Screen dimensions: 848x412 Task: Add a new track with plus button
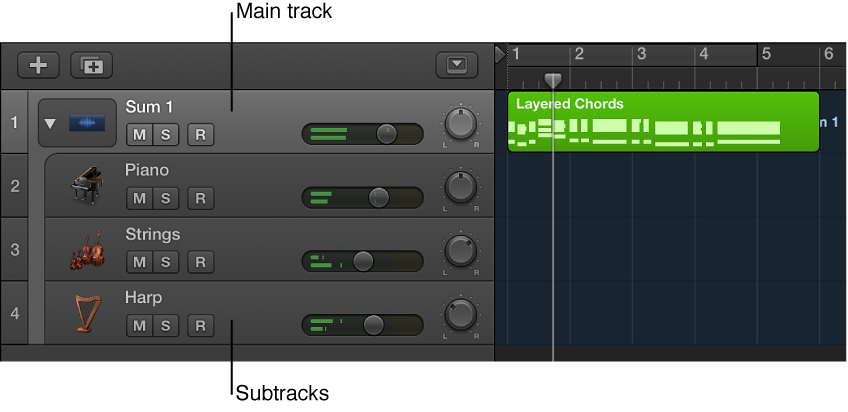coord(38,65)
